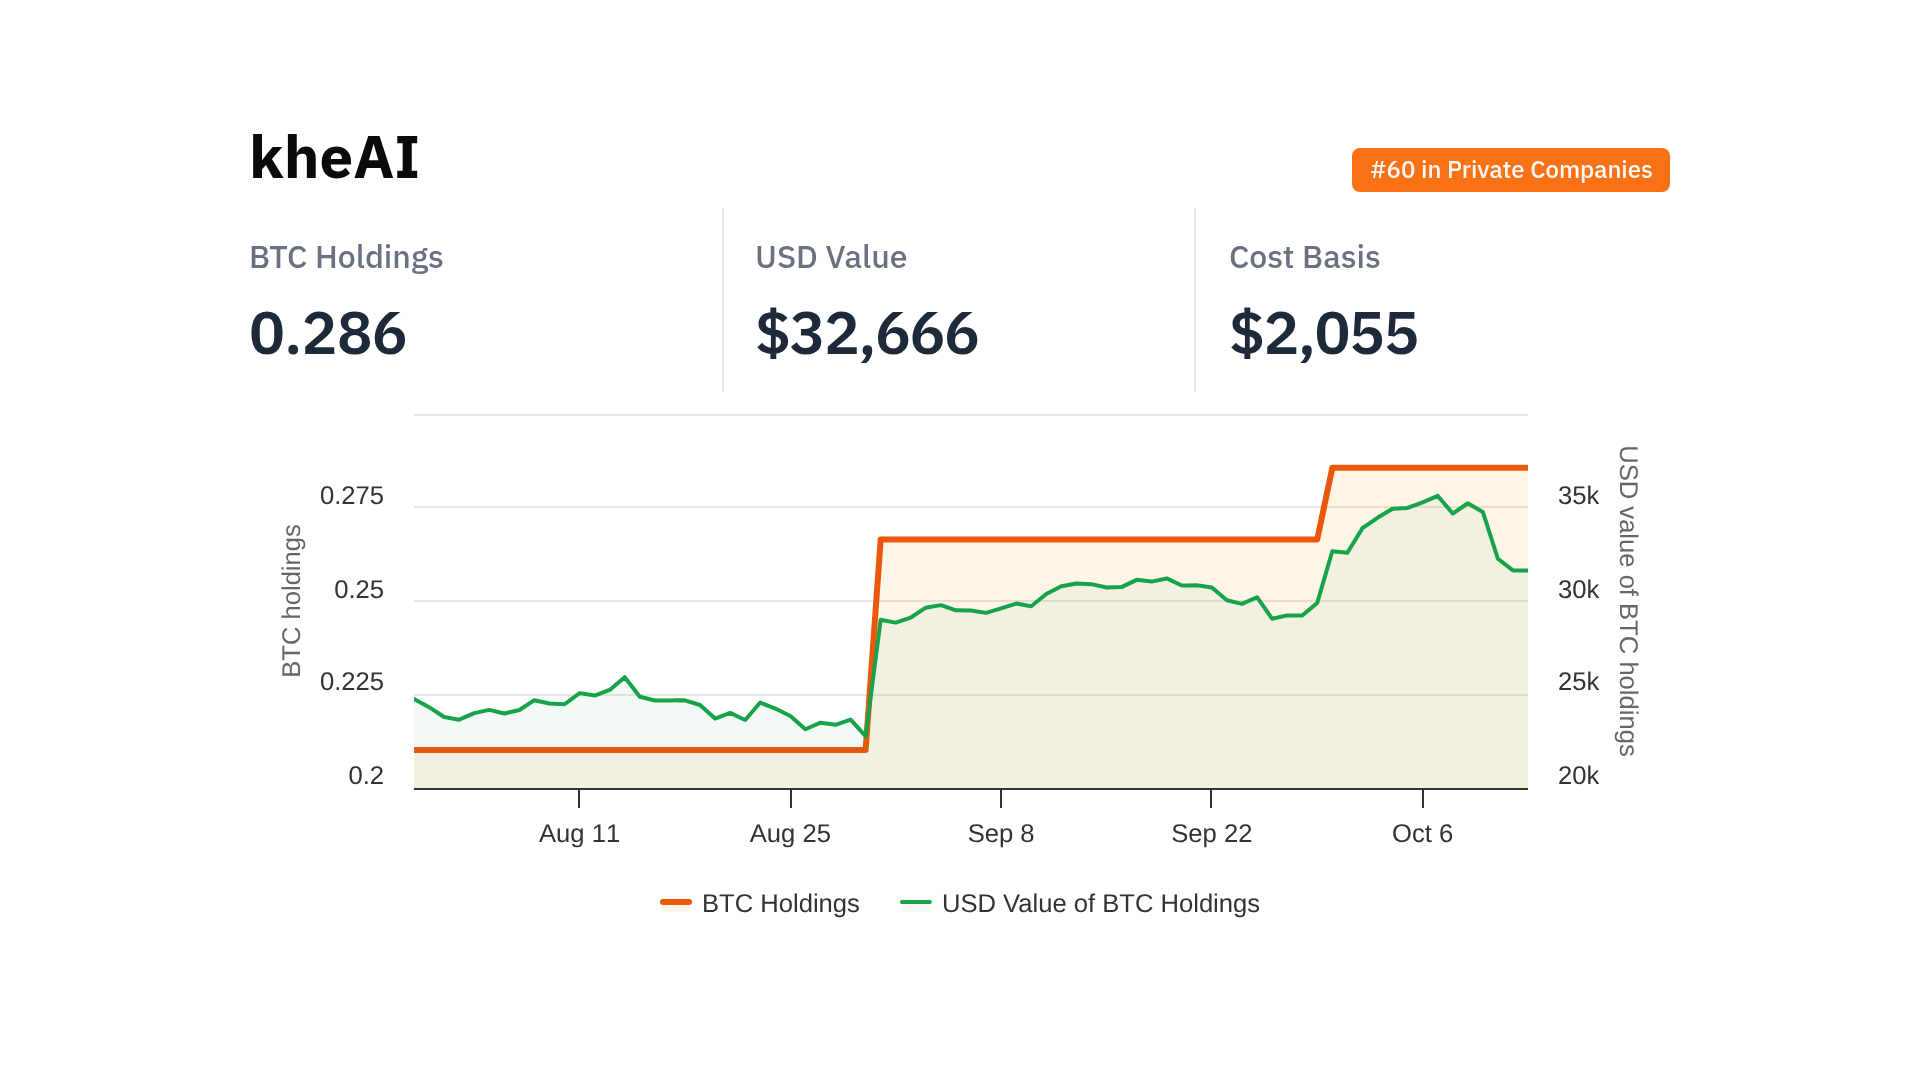Click the orange BTC Holdings legend line
This screenshot has height=1080, width=1920.
coord(676,903)
